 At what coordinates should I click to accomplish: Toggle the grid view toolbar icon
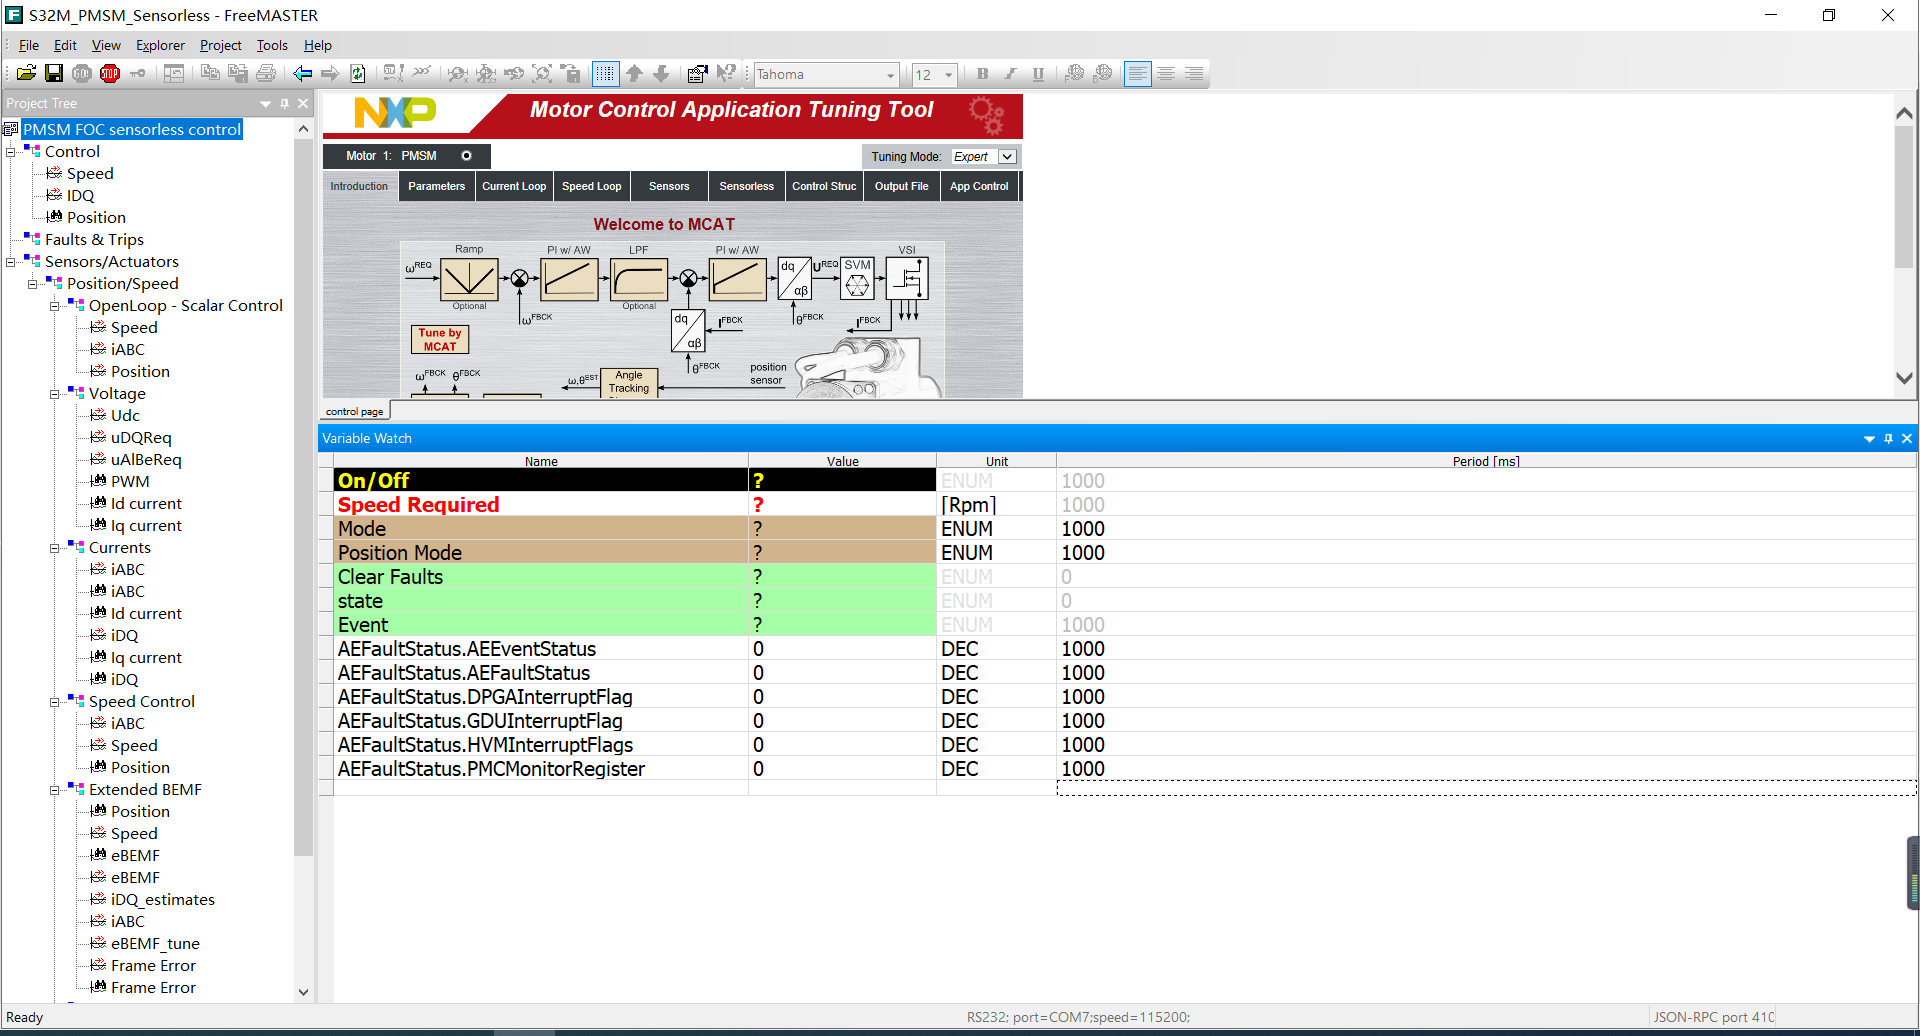tap(606, 74)
